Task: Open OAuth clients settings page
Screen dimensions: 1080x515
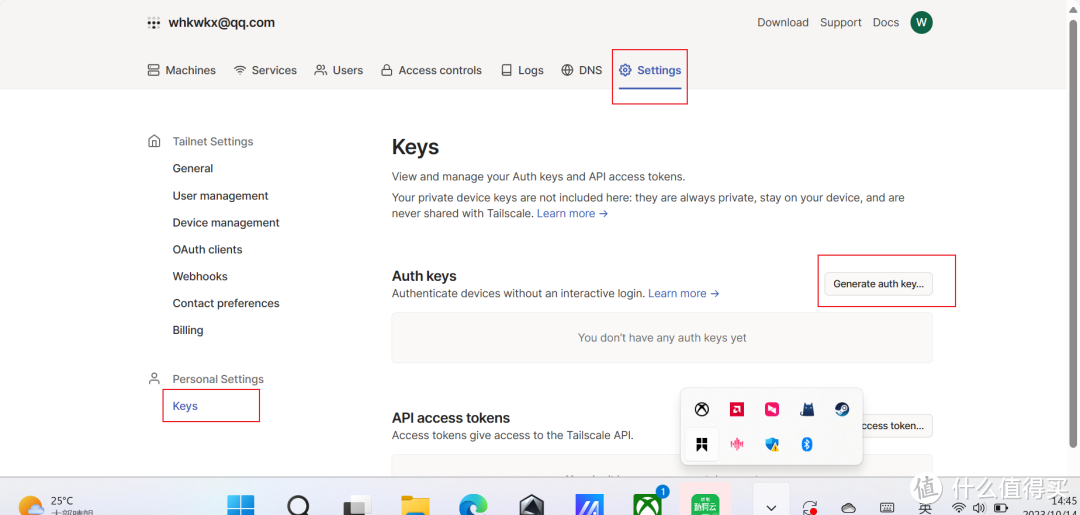Action: (x=207, y=249)
